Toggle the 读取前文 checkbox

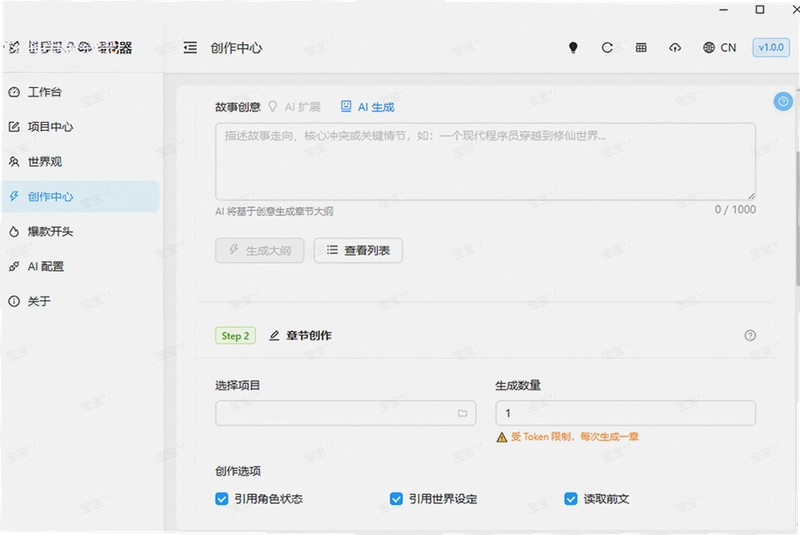tap(570, 499)
